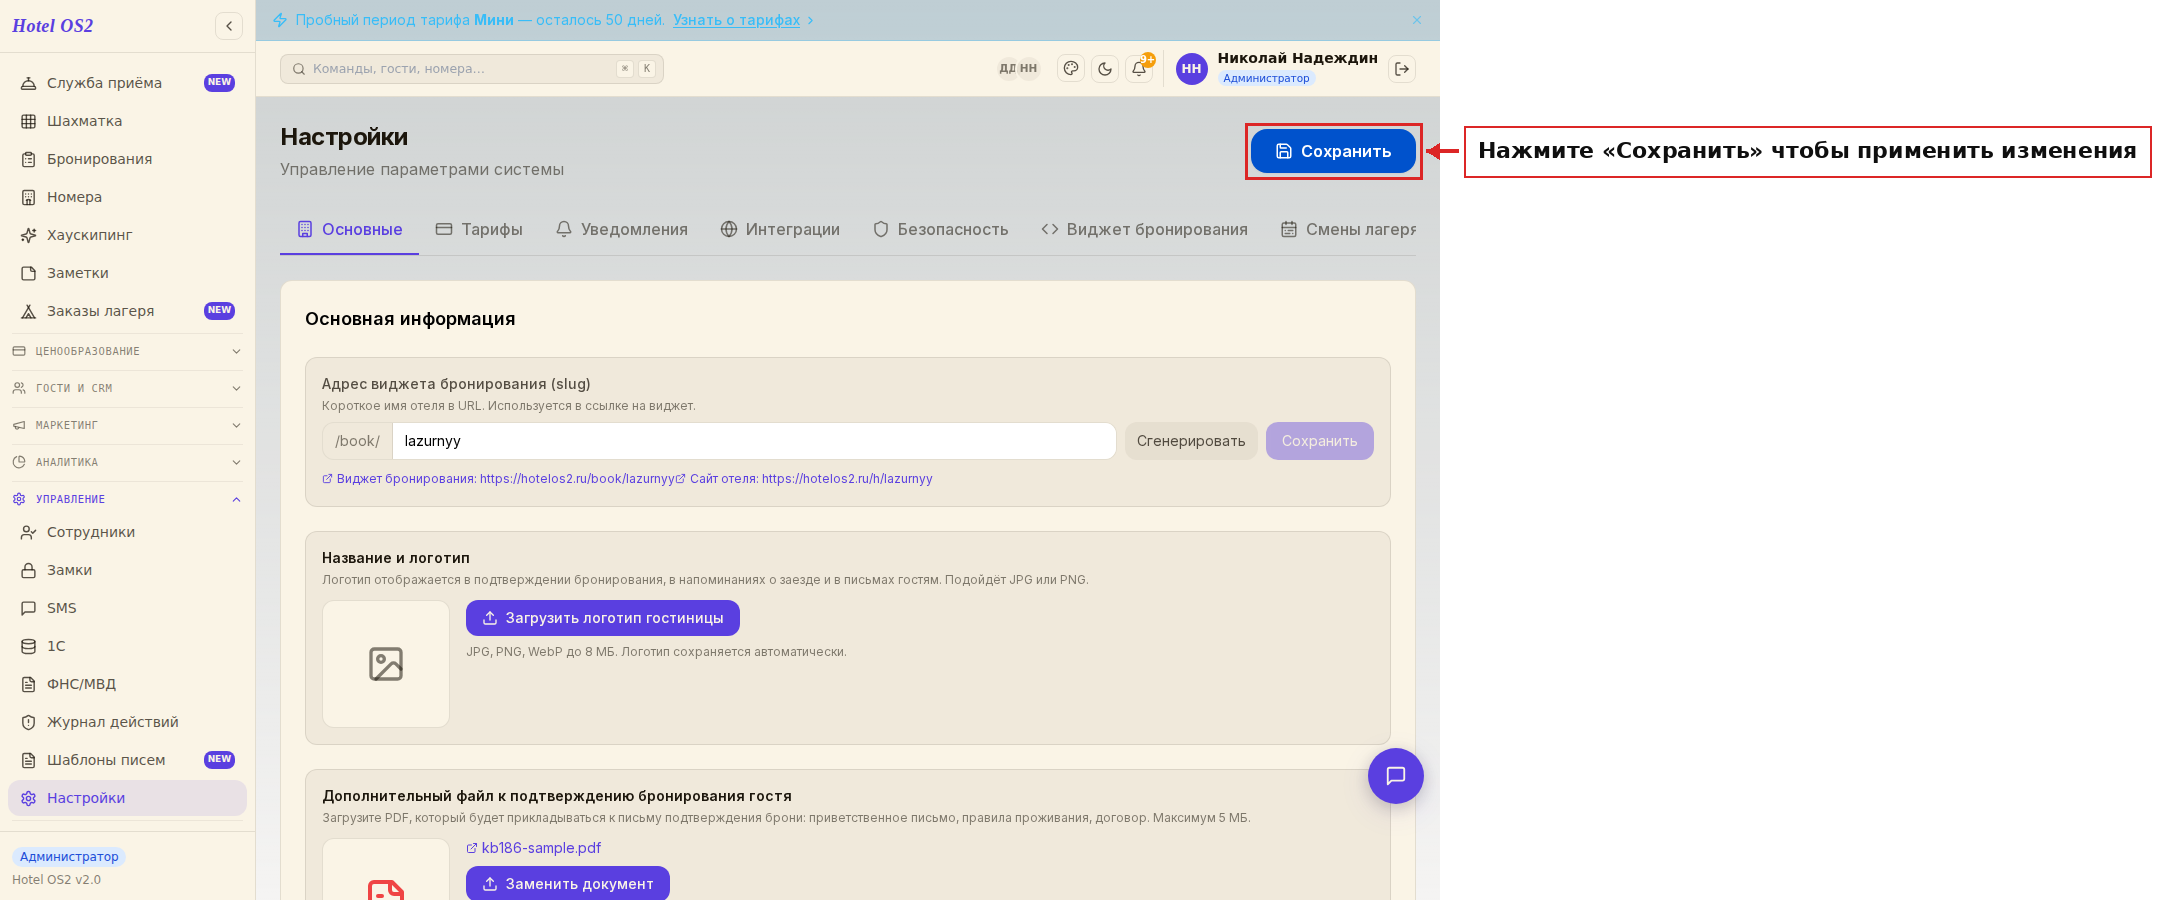Open the notifications bell
This screenshot has height=900, width=2175.
tap(1139, 69)
